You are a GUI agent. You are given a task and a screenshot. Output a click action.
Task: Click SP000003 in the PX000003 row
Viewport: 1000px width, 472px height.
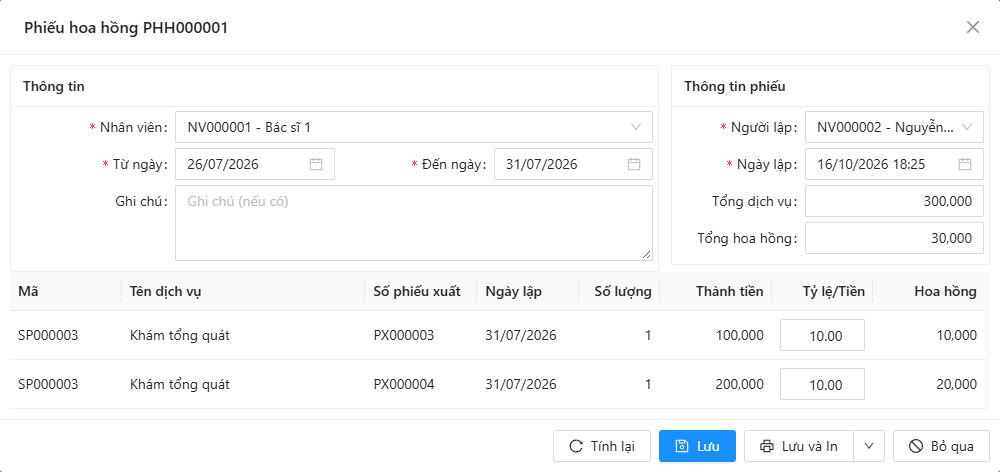pyautogui.click(x=48, y=335)
